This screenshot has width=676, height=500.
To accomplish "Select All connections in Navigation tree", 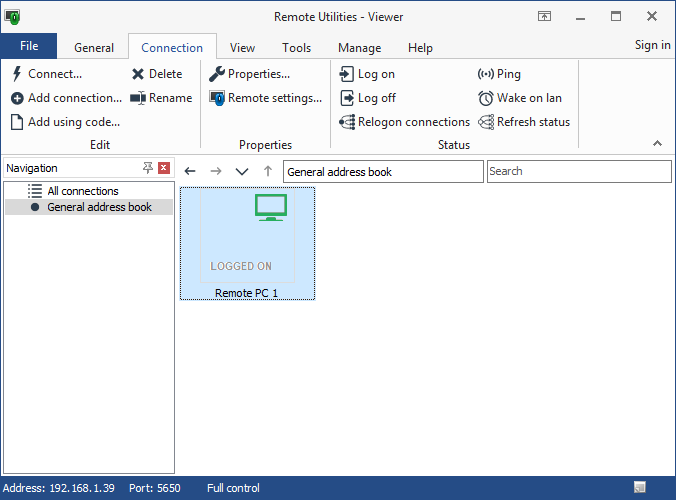I will point(88,191).
